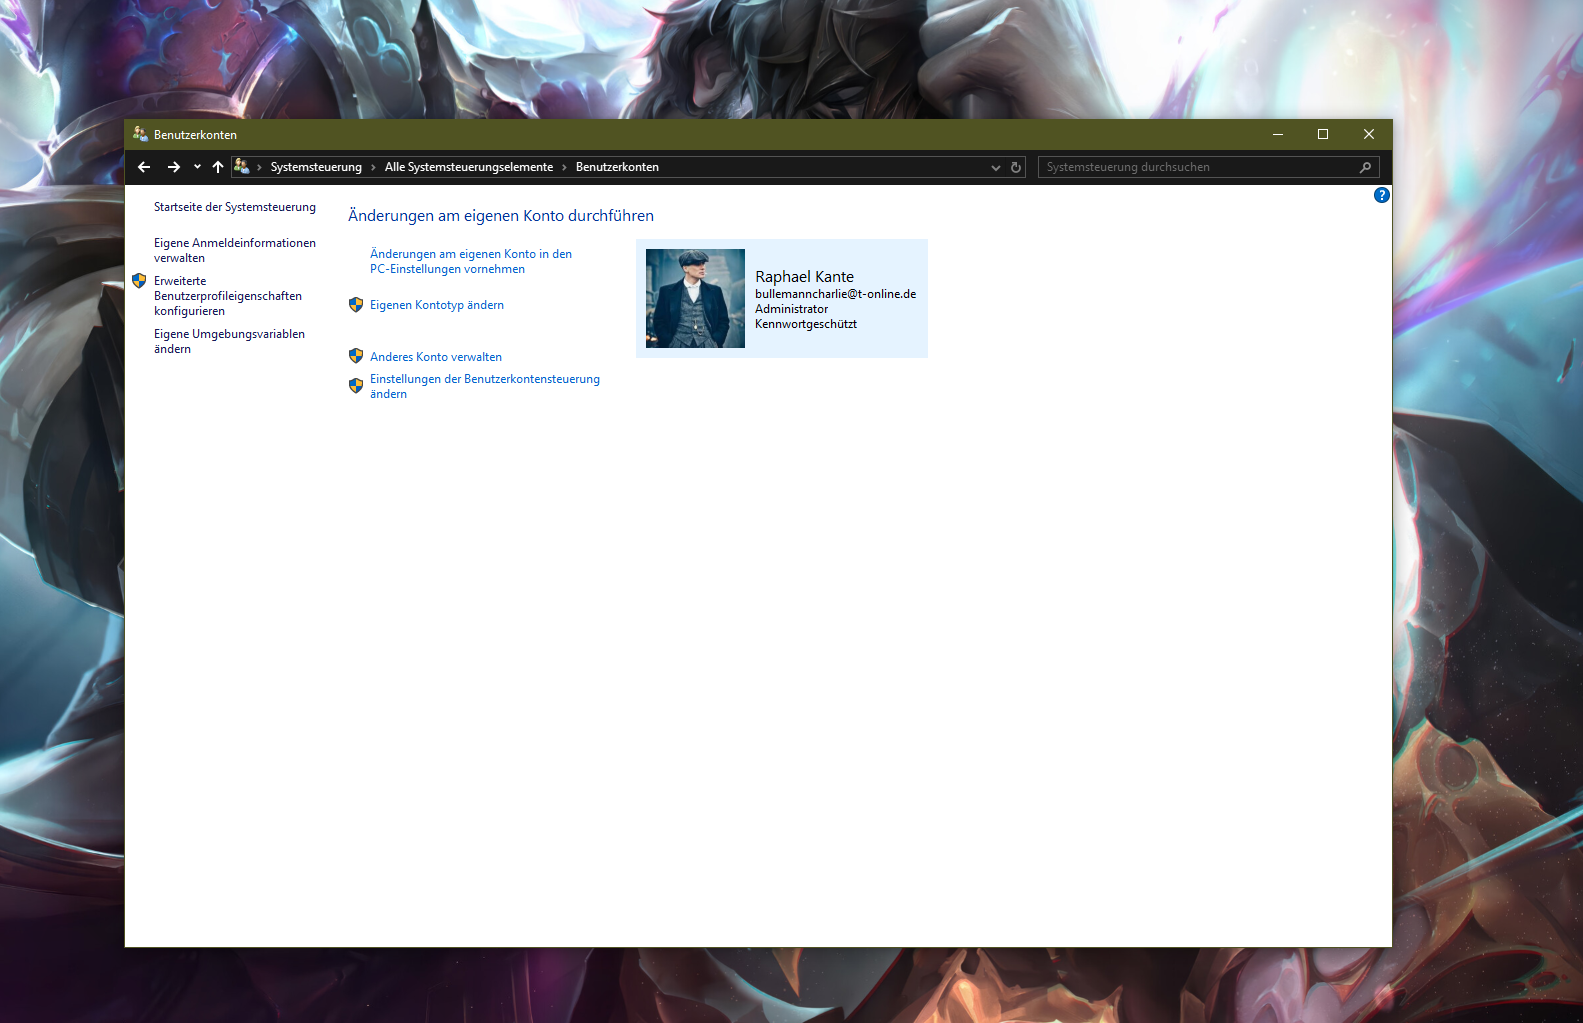Close the Benutzerkonten window
The width and height of the screenshot is (1583, 1023).
pyautogui.click(x=1369, y=134)
